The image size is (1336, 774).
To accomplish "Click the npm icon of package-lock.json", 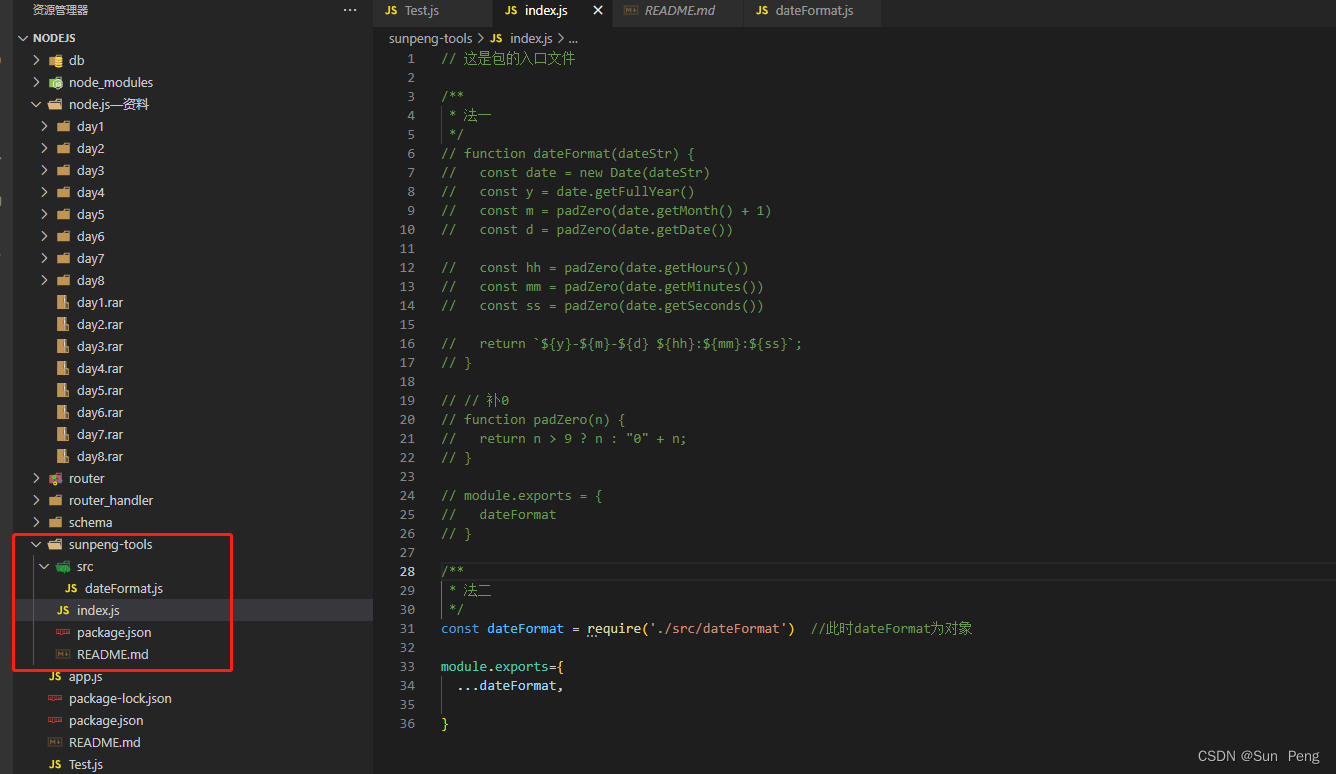I will click(55, 698).
